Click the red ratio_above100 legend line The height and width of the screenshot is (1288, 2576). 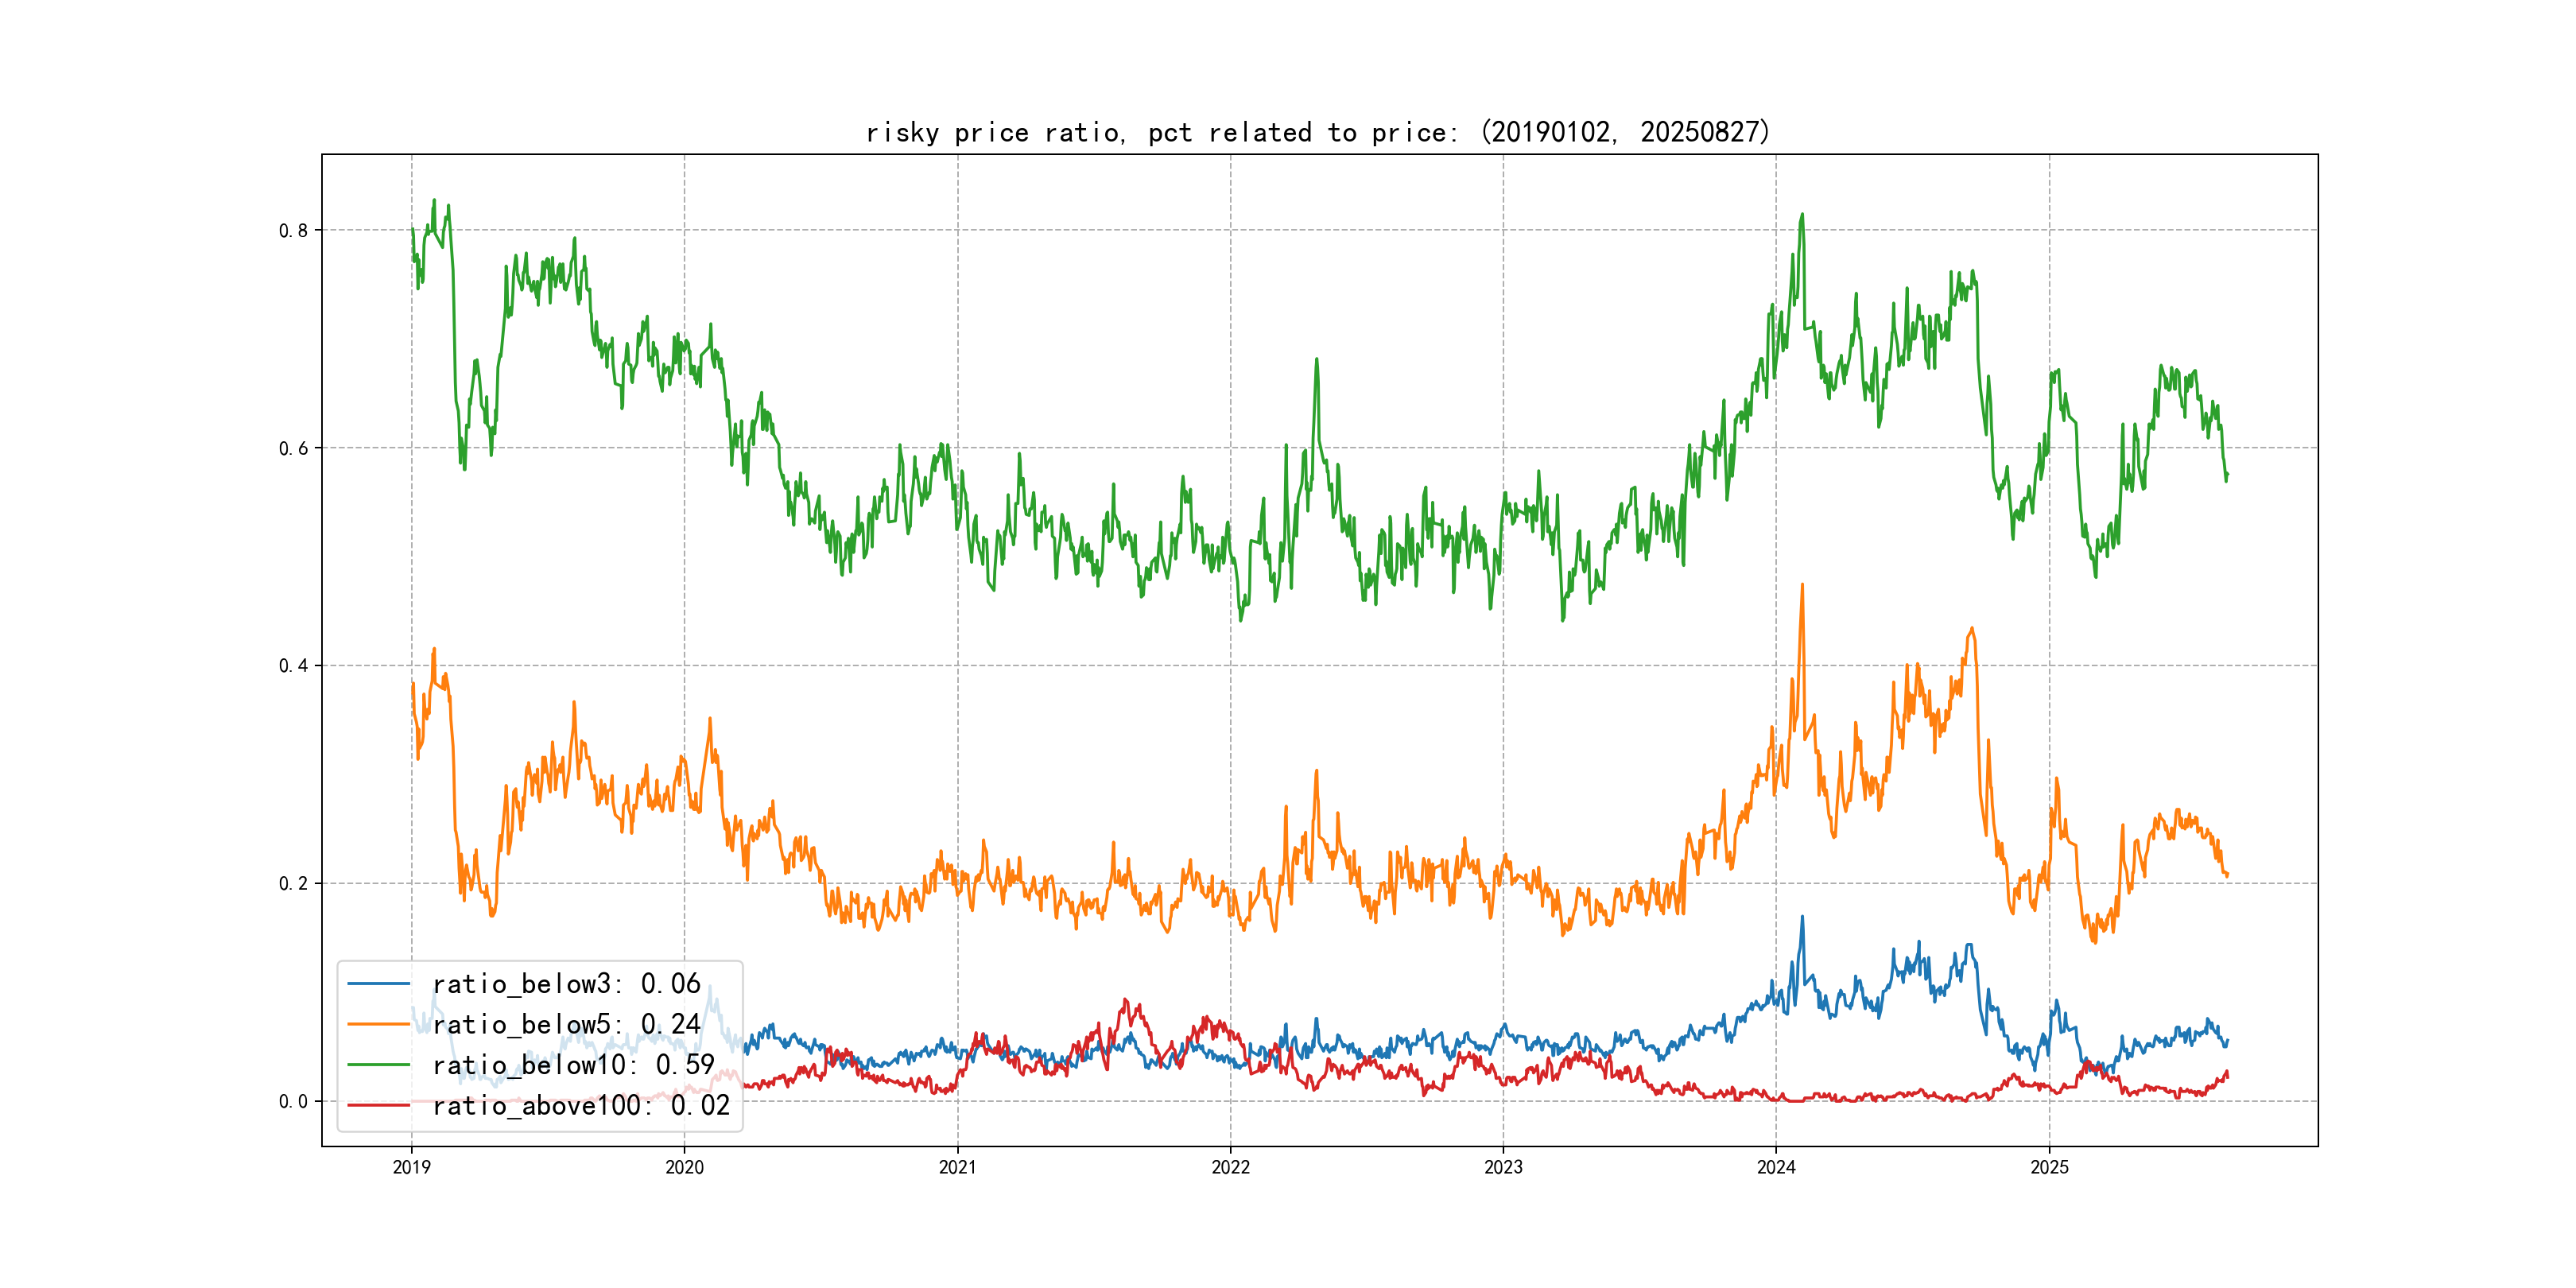(378, 1106)
